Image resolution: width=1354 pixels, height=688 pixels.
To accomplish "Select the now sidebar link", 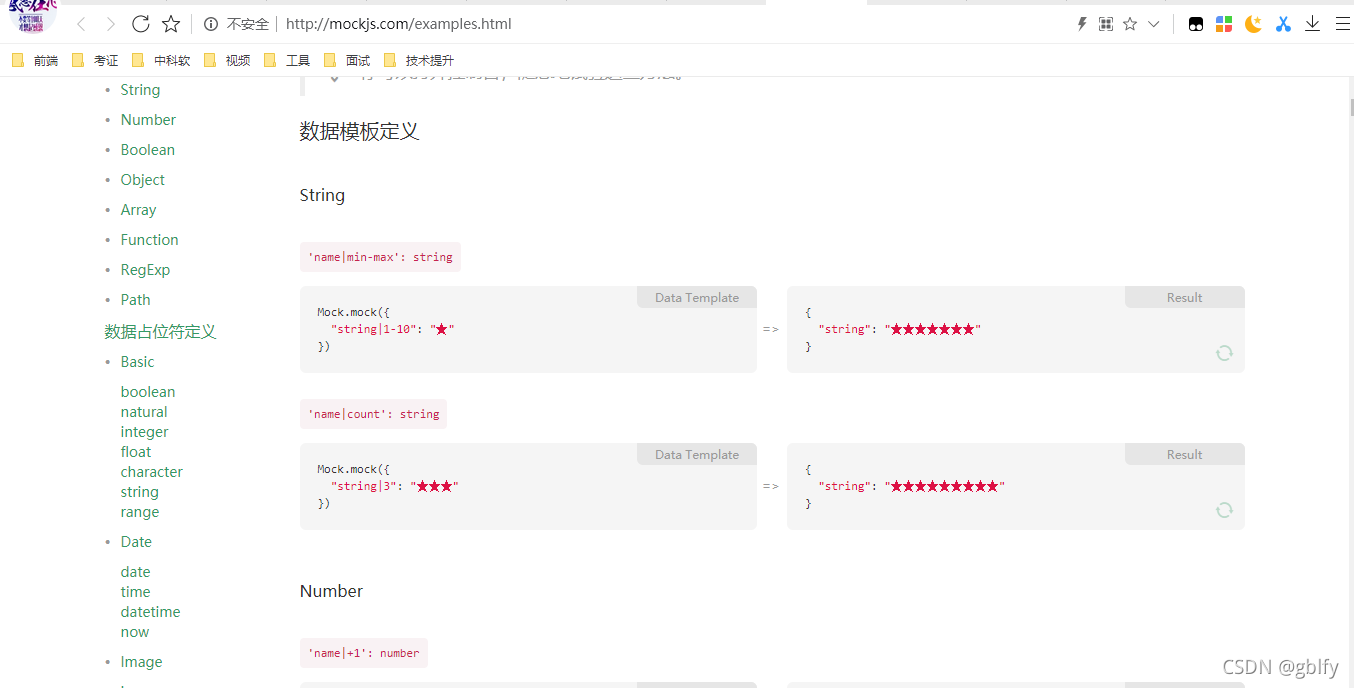I will pyautogui.click(x=135, y=632).
